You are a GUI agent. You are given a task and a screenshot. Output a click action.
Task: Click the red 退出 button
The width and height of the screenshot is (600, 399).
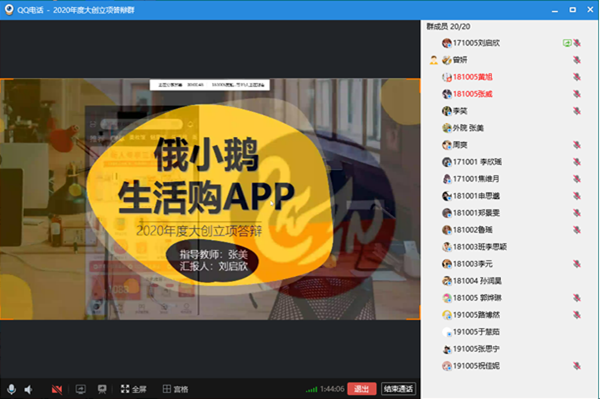coord(362,389)
